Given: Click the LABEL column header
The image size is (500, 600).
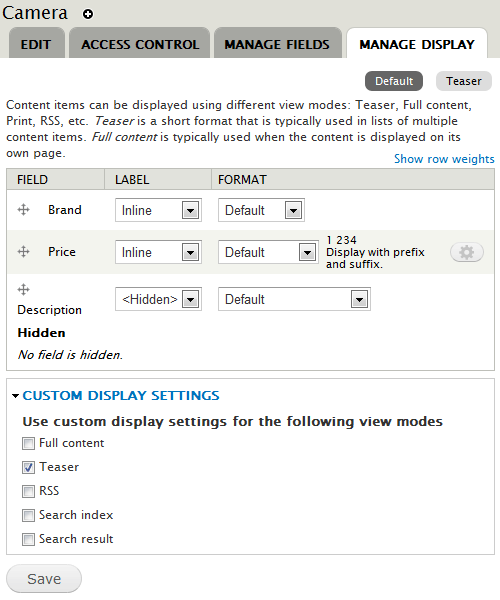Looking at the screenshot, I should [x=132, y=179].
